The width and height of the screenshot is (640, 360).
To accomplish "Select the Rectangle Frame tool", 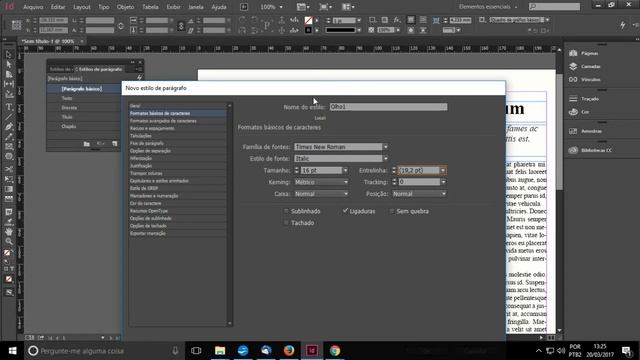I will pos(9,147).
